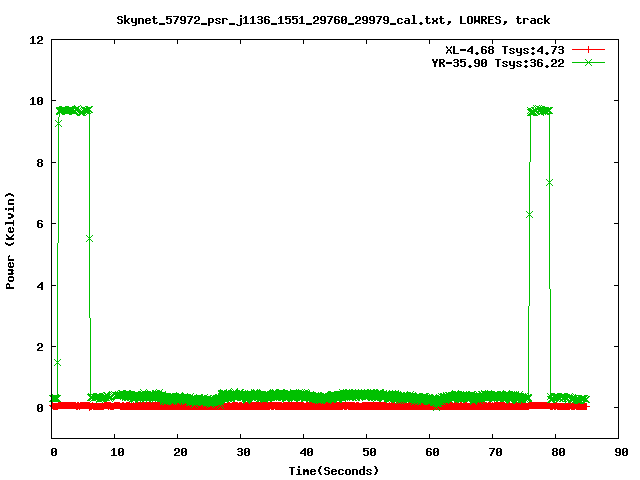This screenshot has width=640, height=480.
Task: Click the red XL legend line sample
Action: (588, 50)
